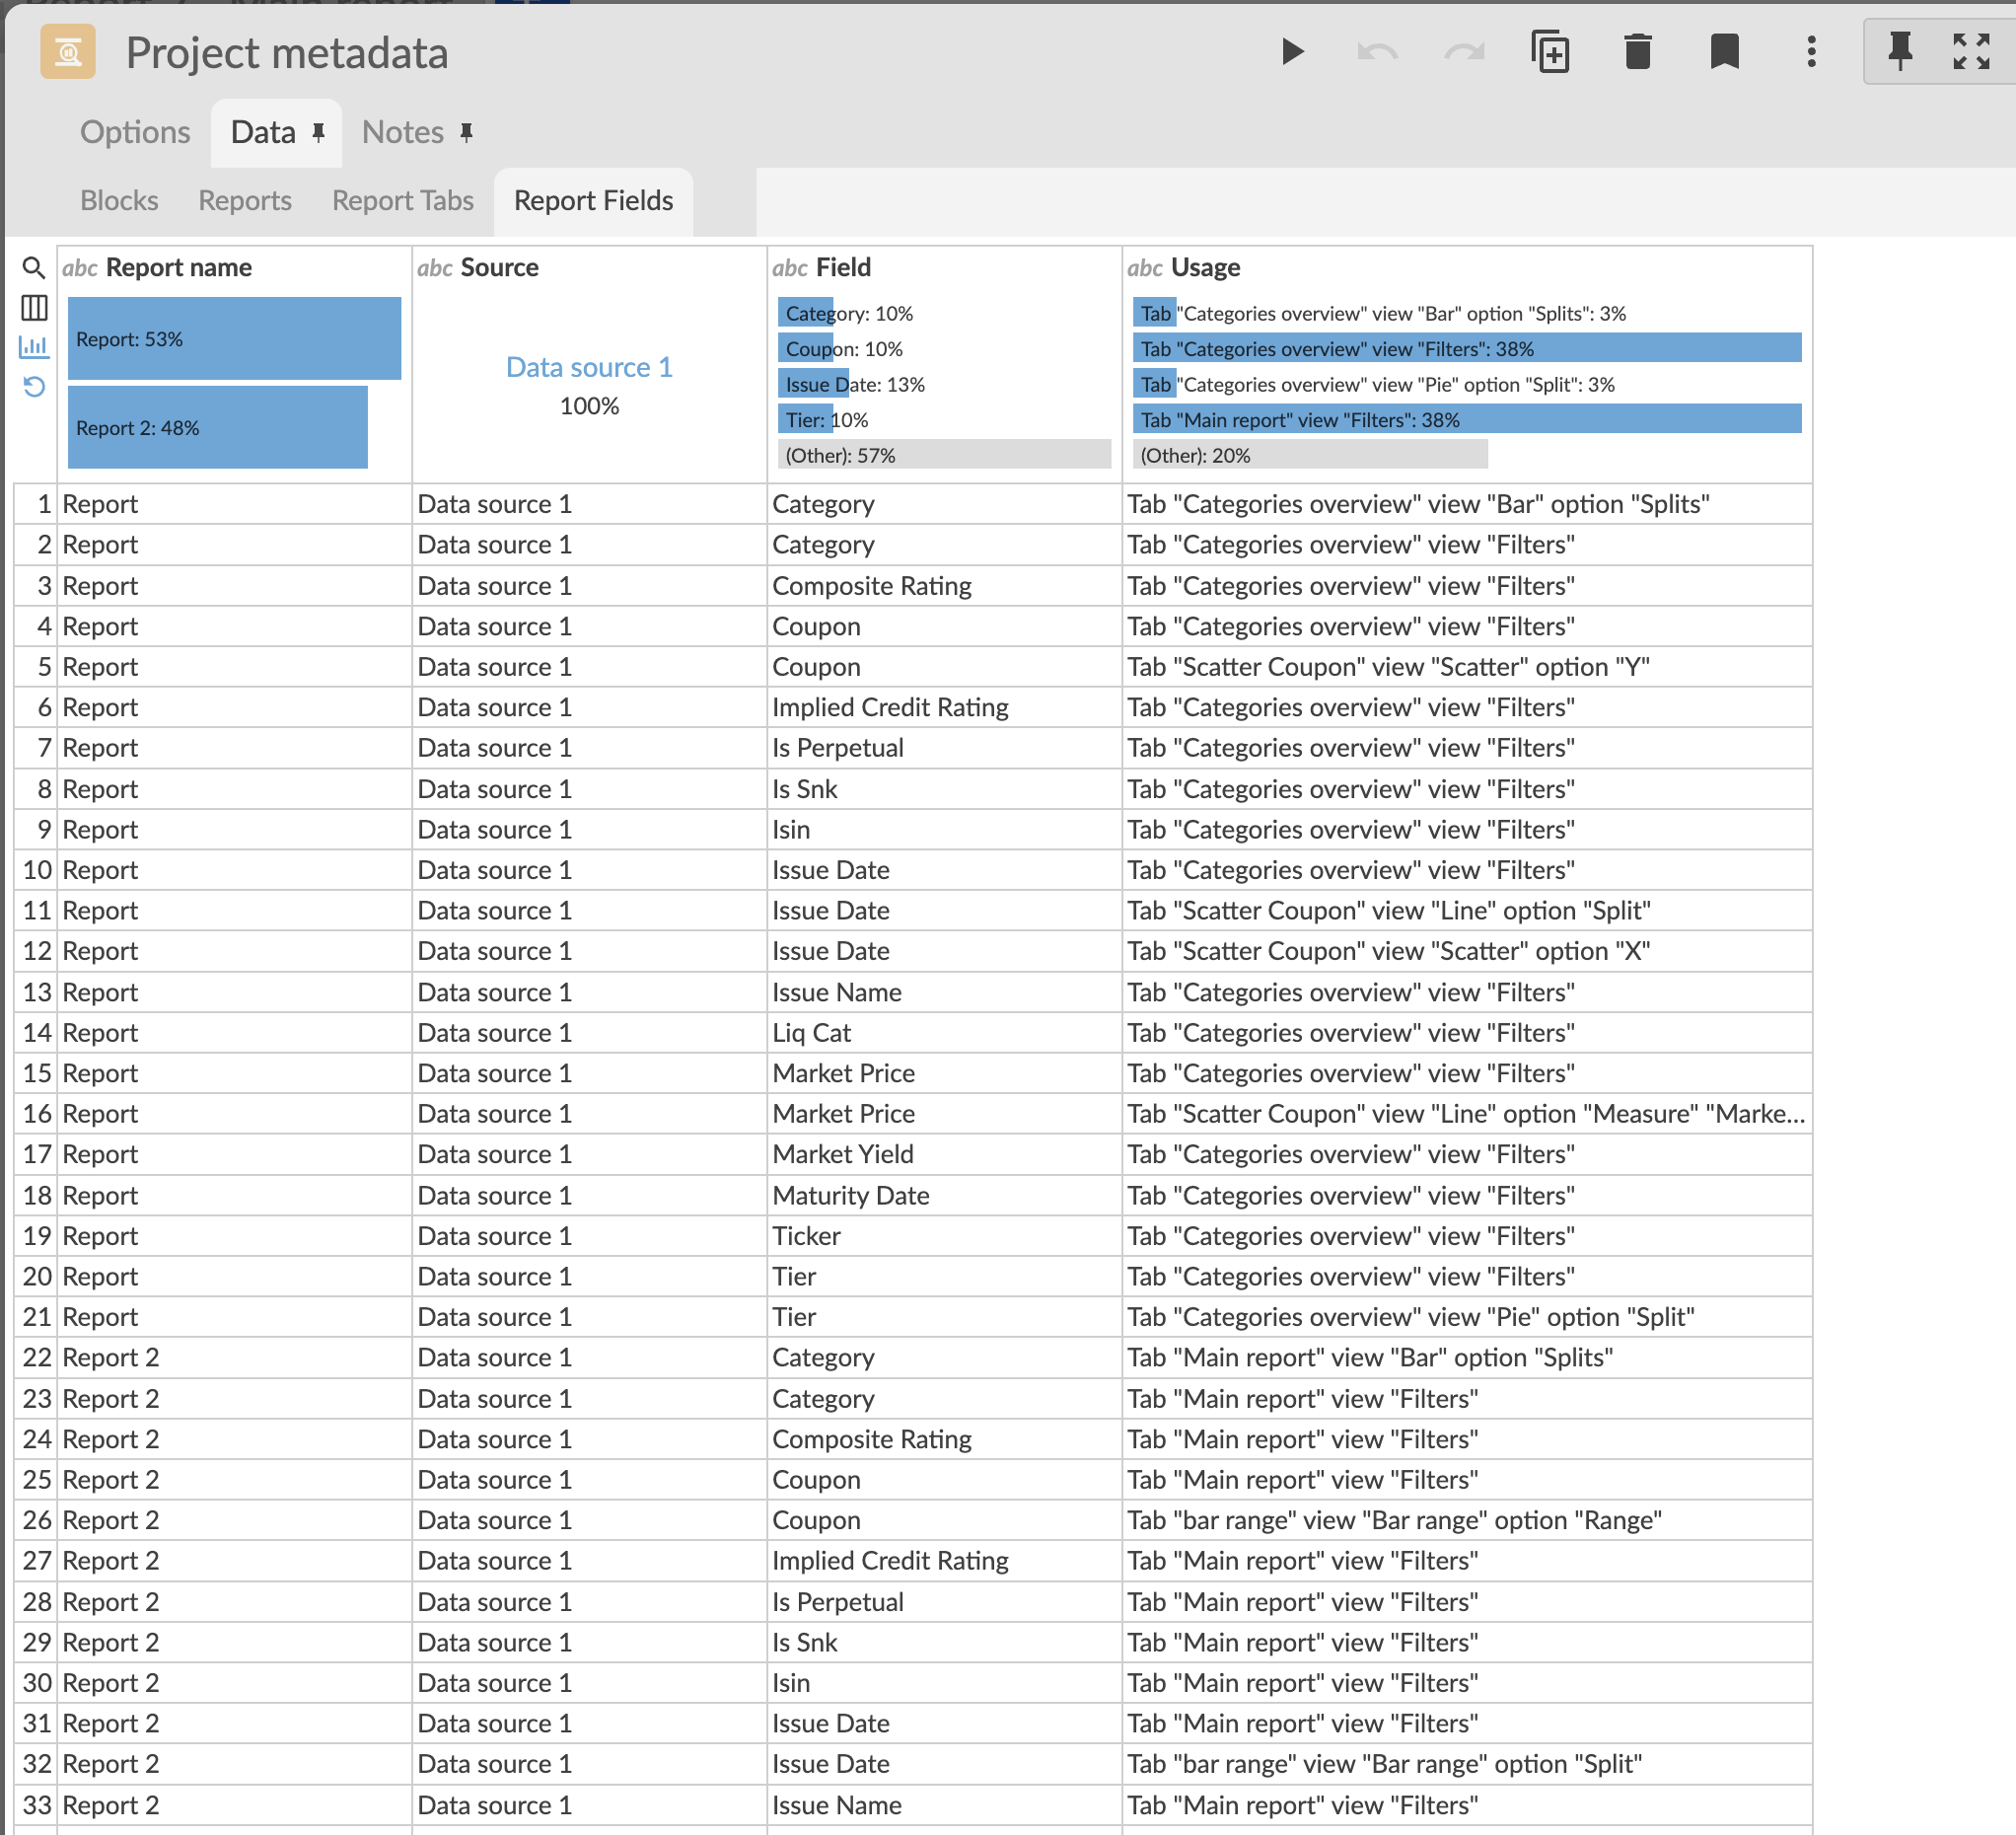Click the redo arrow icon
This screenshot has height=1835, width=2016.
(1464, 51)
